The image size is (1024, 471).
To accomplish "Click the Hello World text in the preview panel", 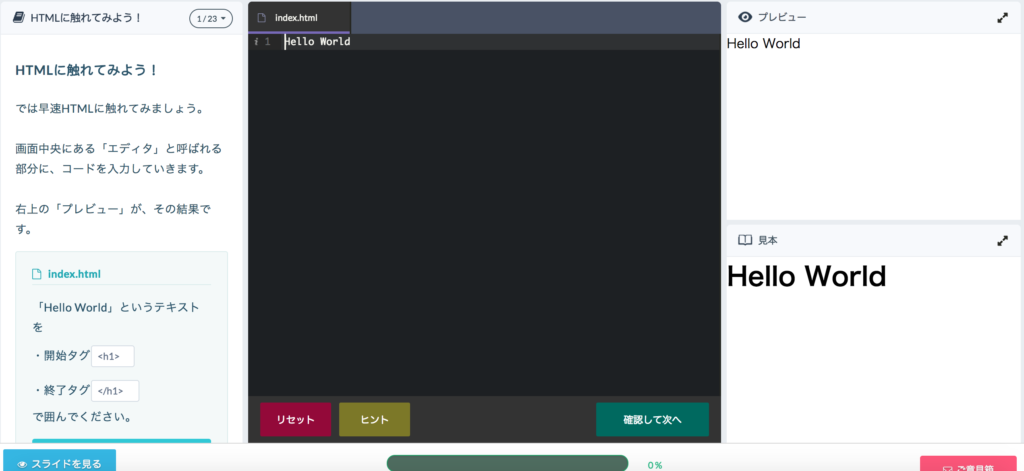I will click(x=763, y=44).
